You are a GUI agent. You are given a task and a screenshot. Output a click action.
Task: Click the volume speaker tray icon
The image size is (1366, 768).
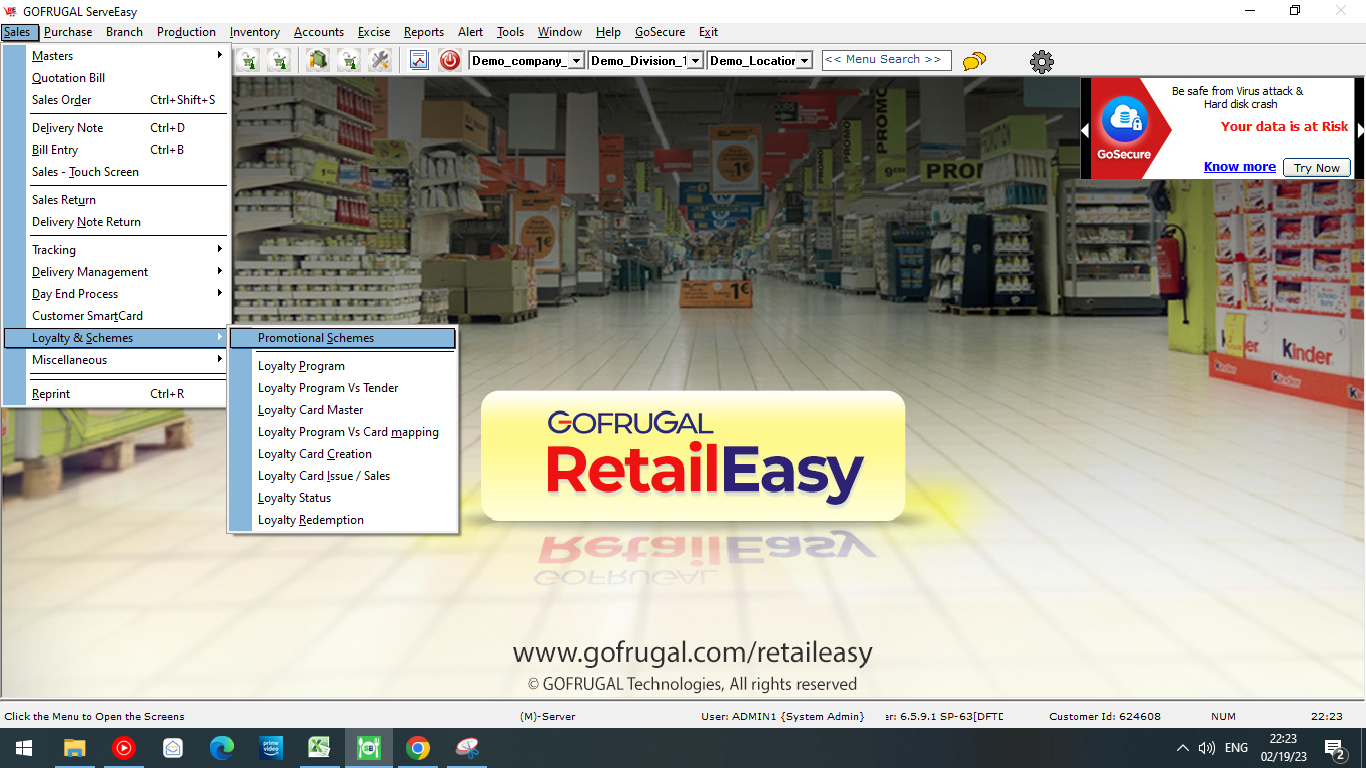point(1207,748)
